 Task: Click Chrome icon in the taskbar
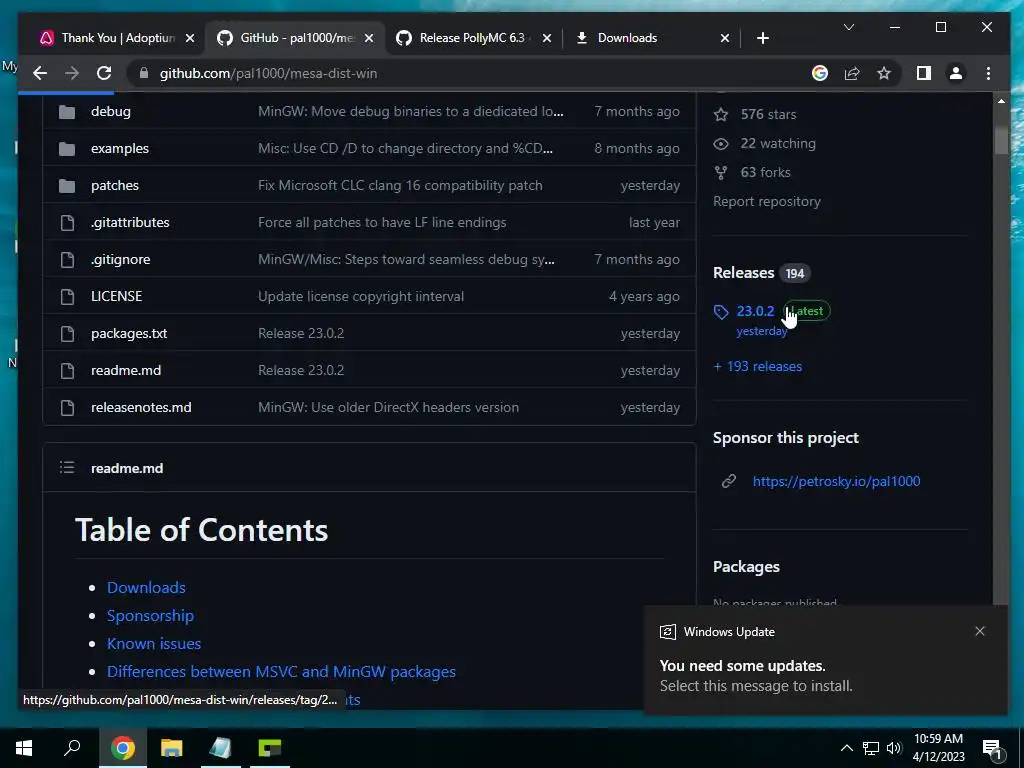122,748
